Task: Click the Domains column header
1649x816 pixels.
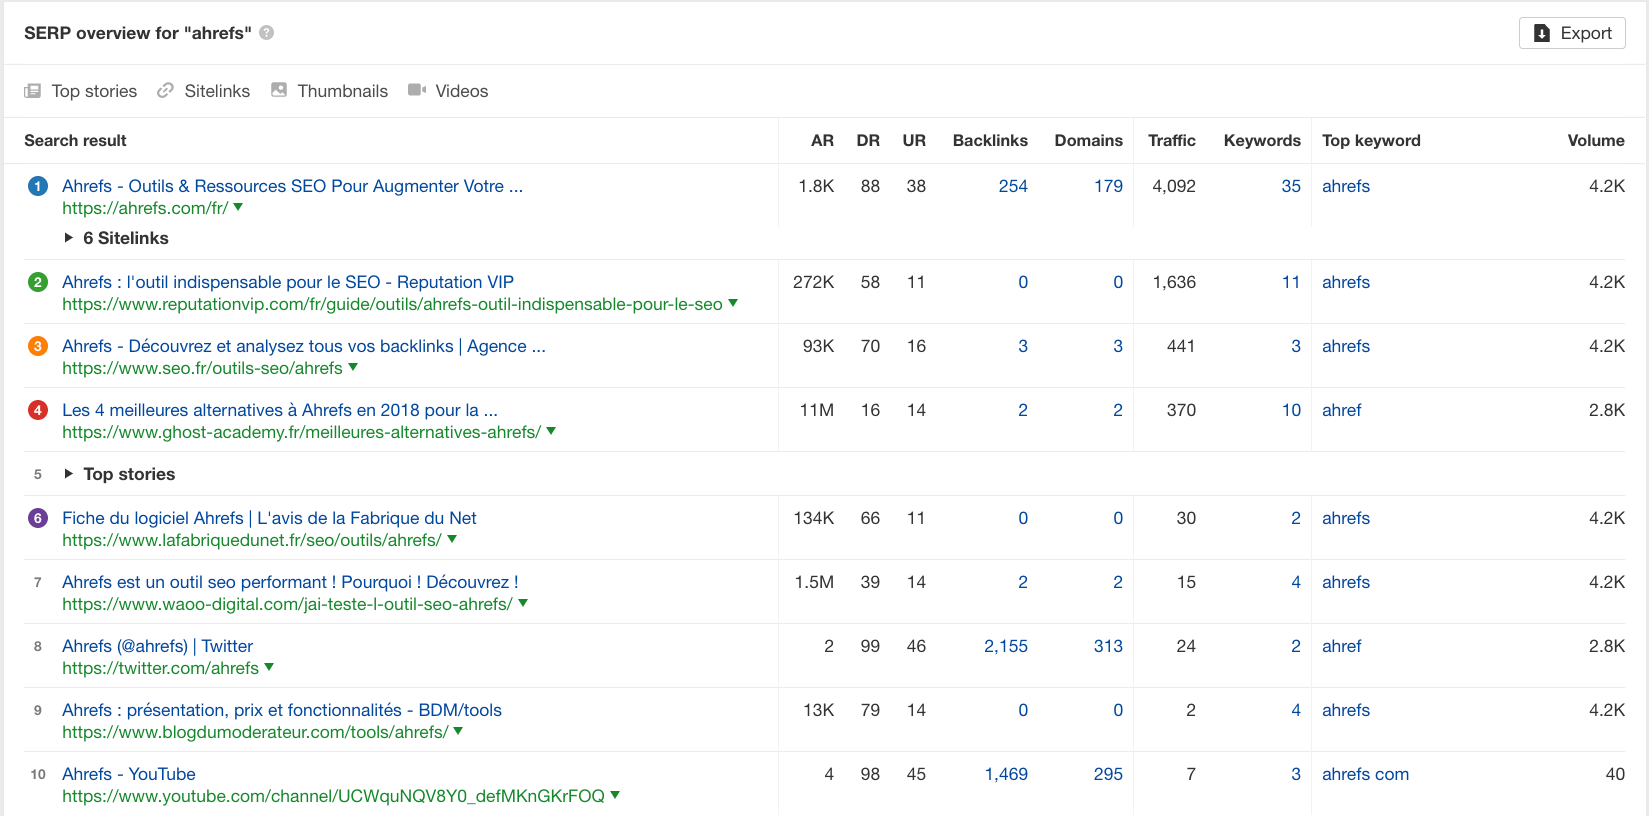Action: tap(1088, 141)
